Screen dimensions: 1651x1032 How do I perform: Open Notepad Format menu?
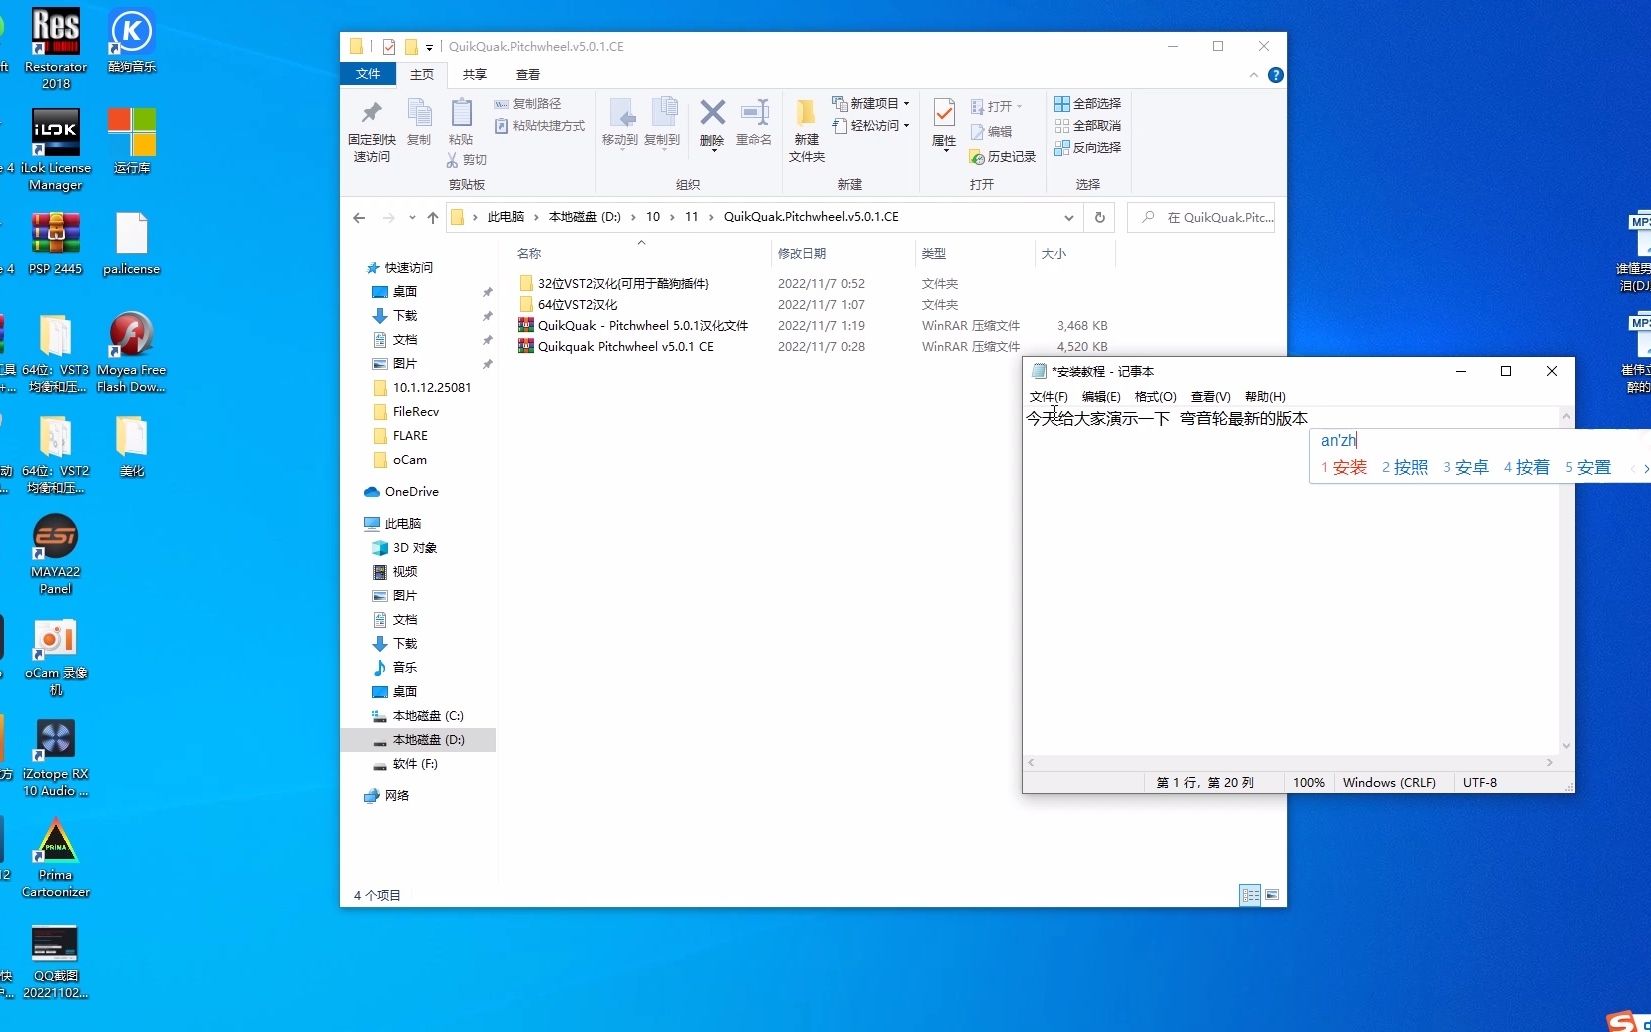tap(1155, 397)
